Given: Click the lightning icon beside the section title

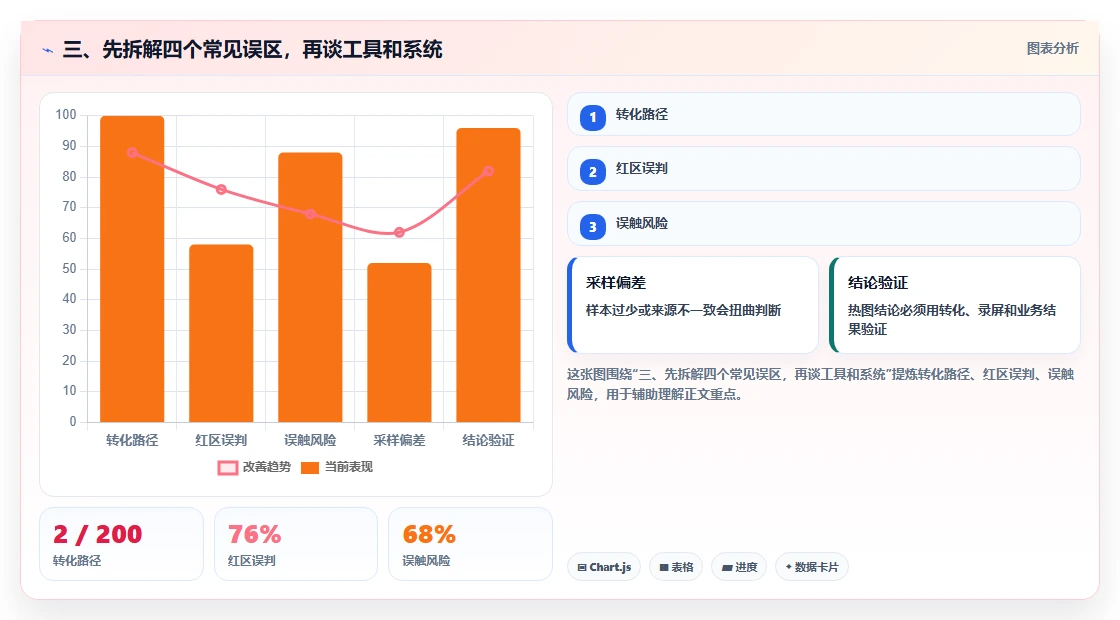Looking at the screenshot, I should click(x=48, y=51).
